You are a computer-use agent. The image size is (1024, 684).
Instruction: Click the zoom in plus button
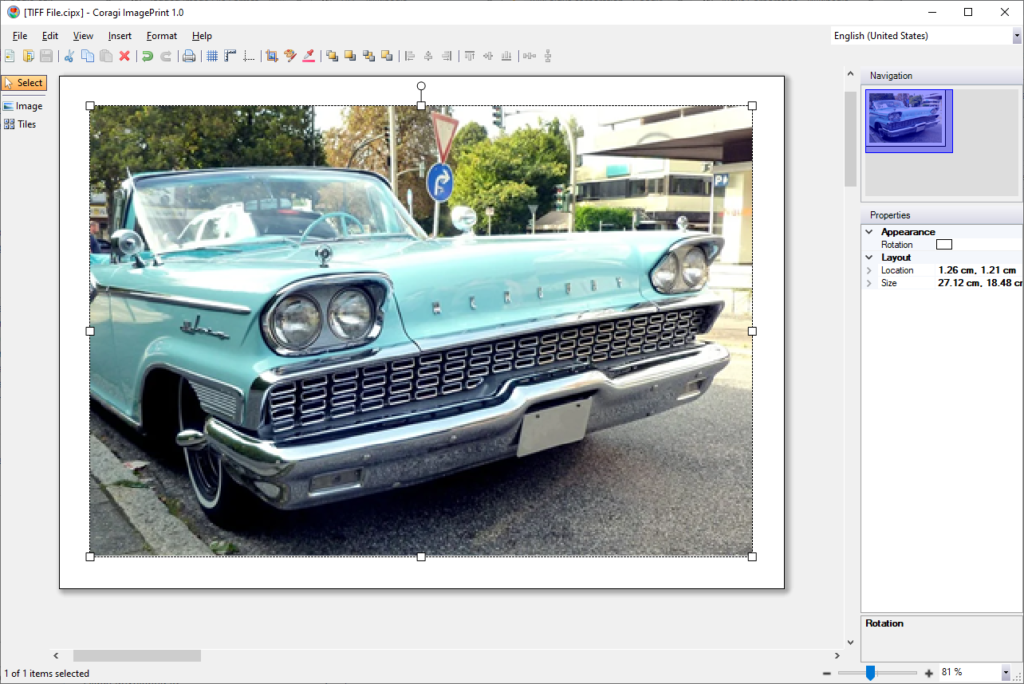pyautogui.click(x=929, y=673)
